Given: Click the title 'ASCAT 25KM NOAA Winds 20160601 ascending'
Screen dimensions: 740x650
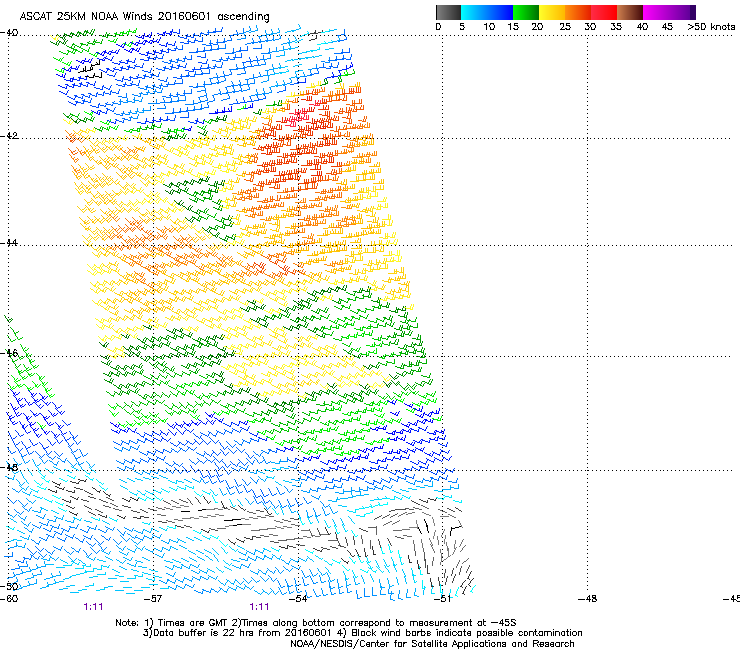Looking at the screenshot, I should pos(144,17).
